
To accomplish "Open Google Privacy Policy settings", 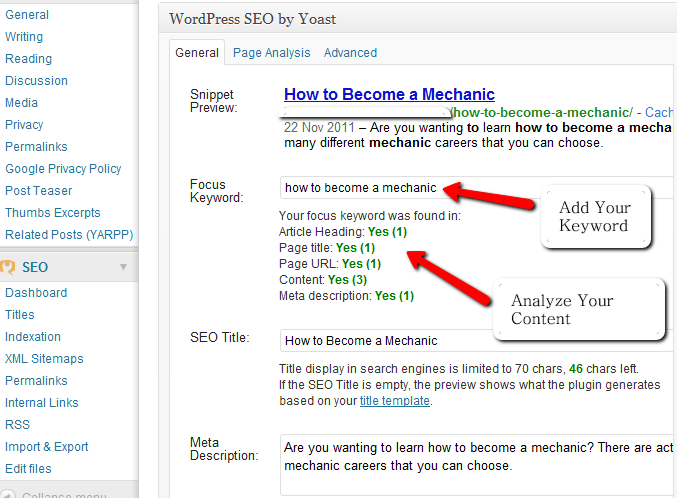I will 63,169.
